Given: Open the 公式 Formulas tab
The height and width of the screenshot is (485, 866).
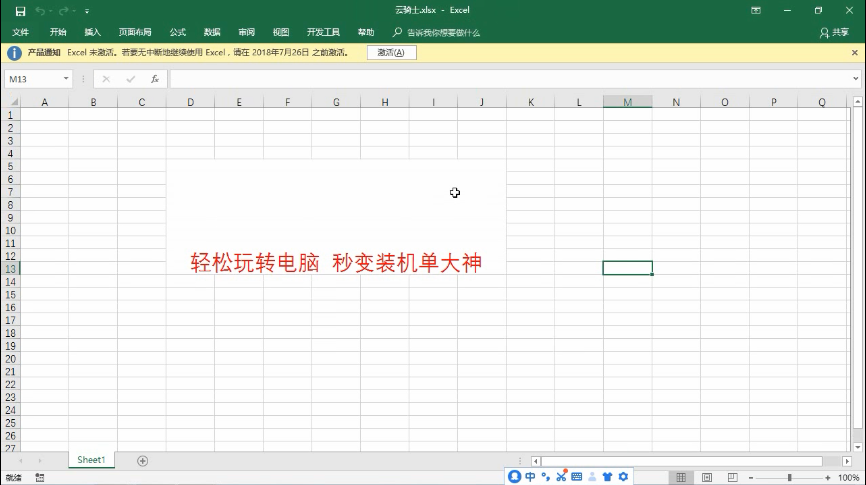Looking at the screenshot, I should (177, 33).
